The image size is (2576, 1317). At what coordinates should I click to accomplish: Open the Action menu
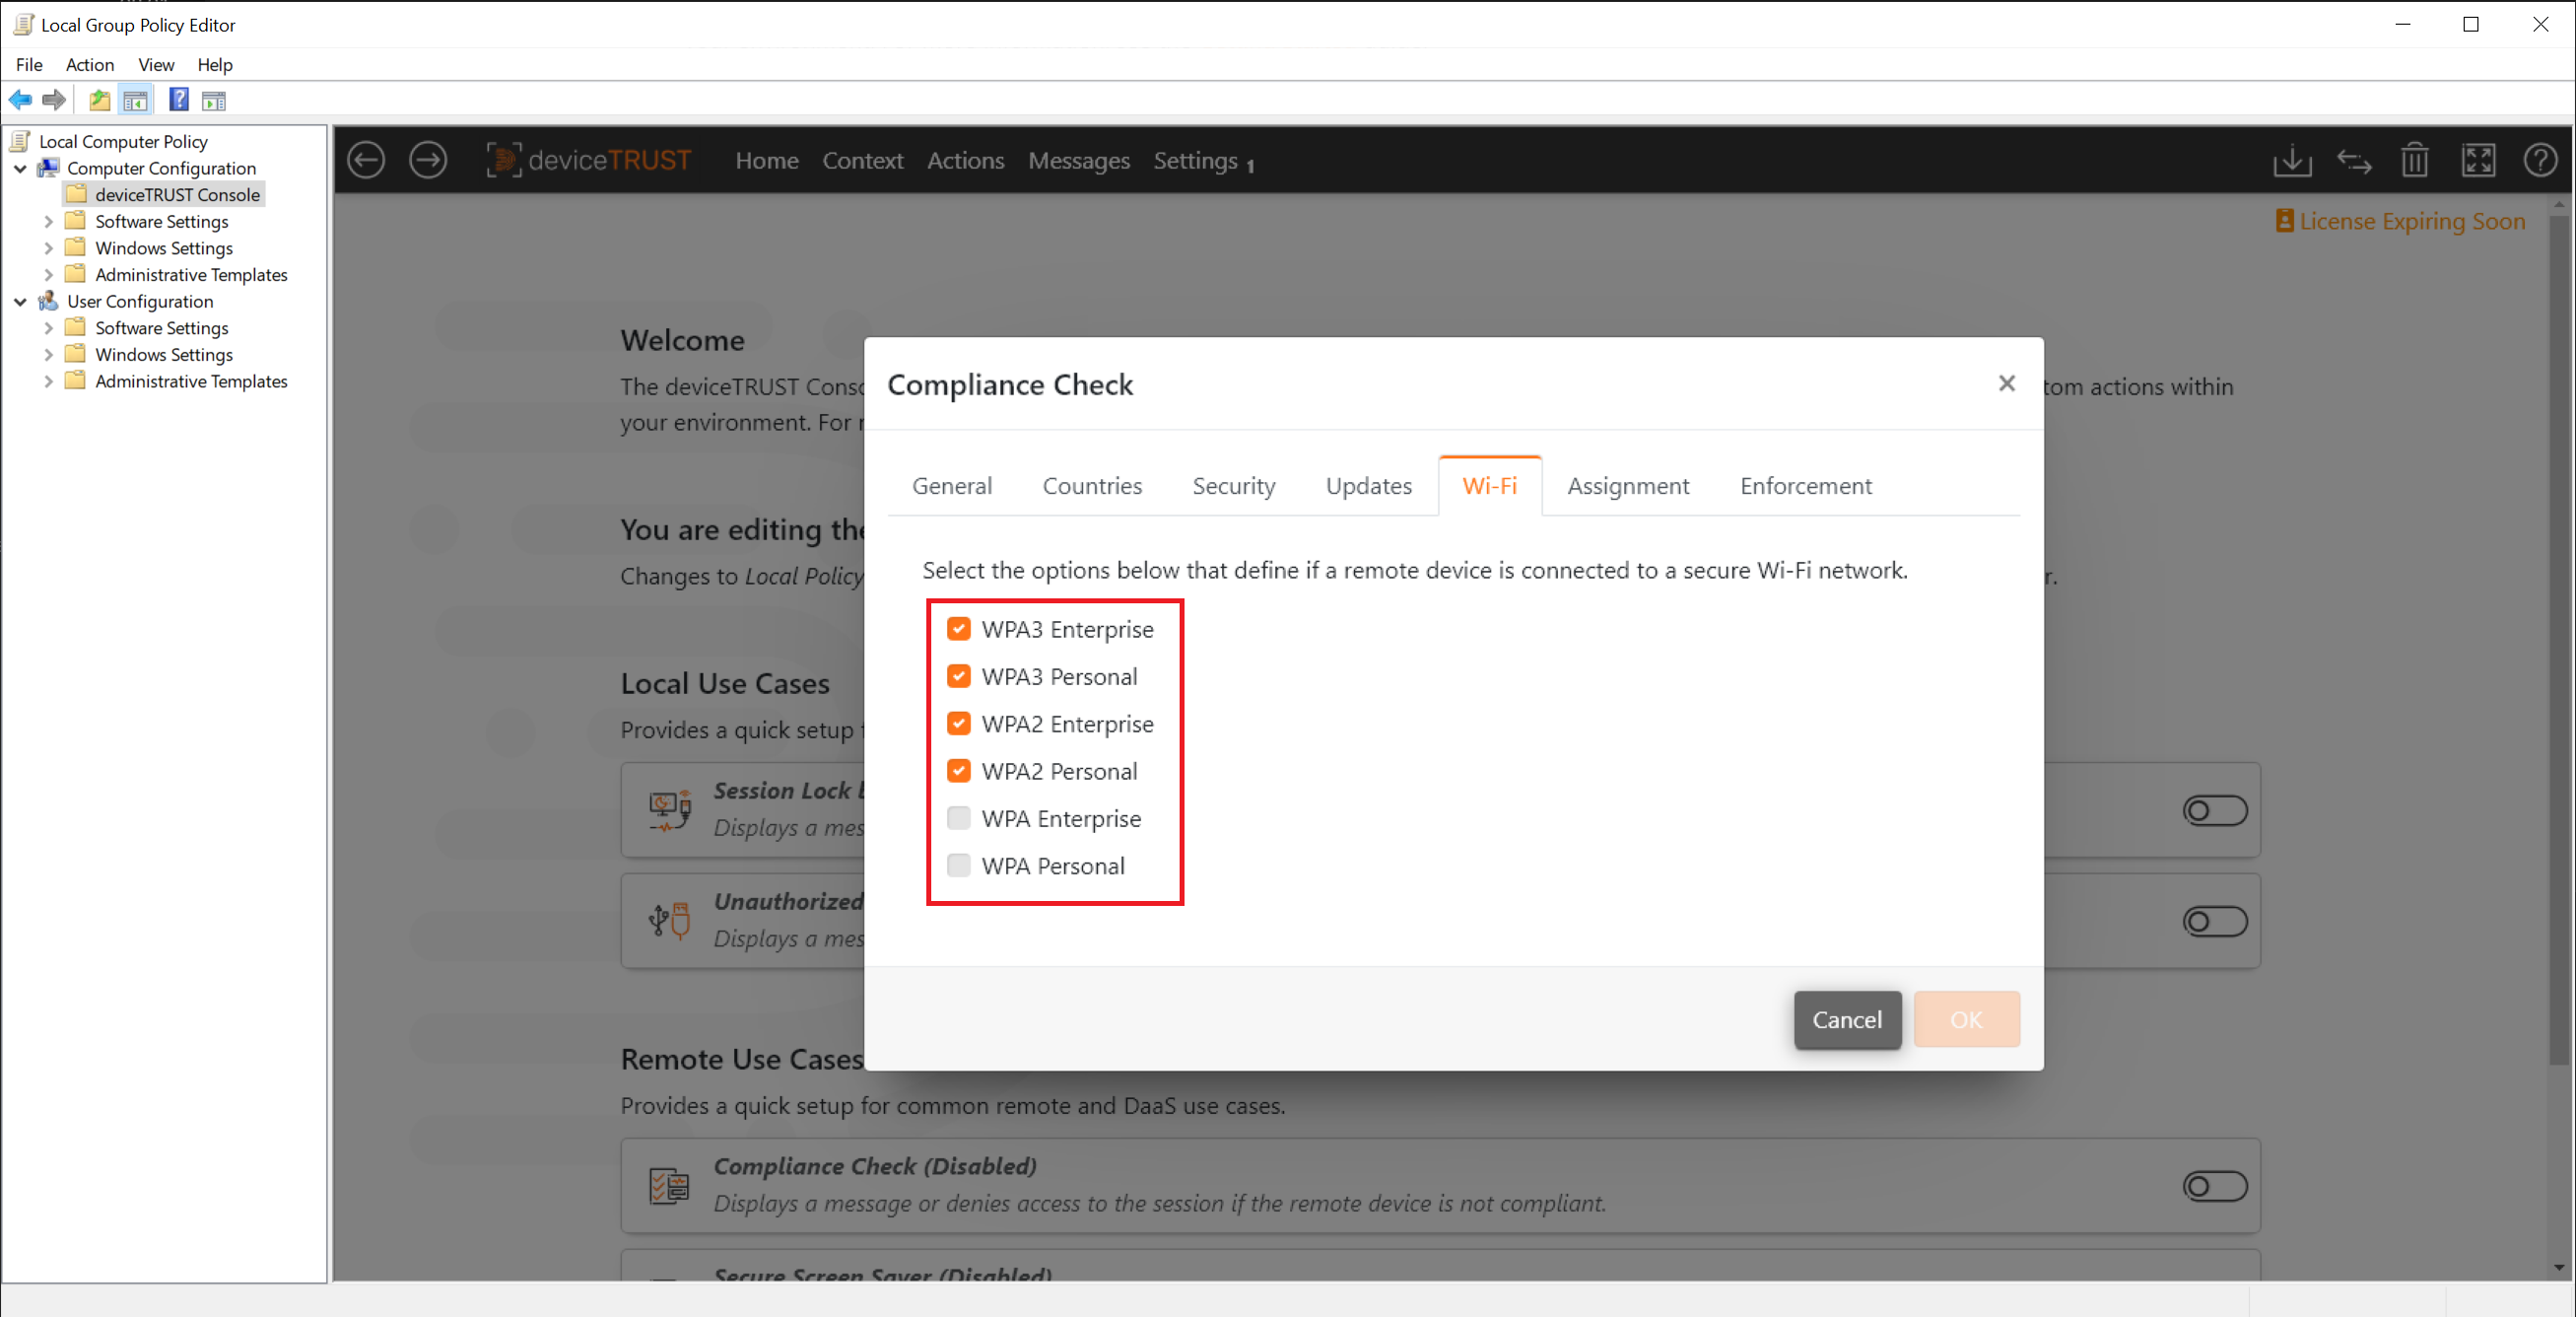[90, 64]
